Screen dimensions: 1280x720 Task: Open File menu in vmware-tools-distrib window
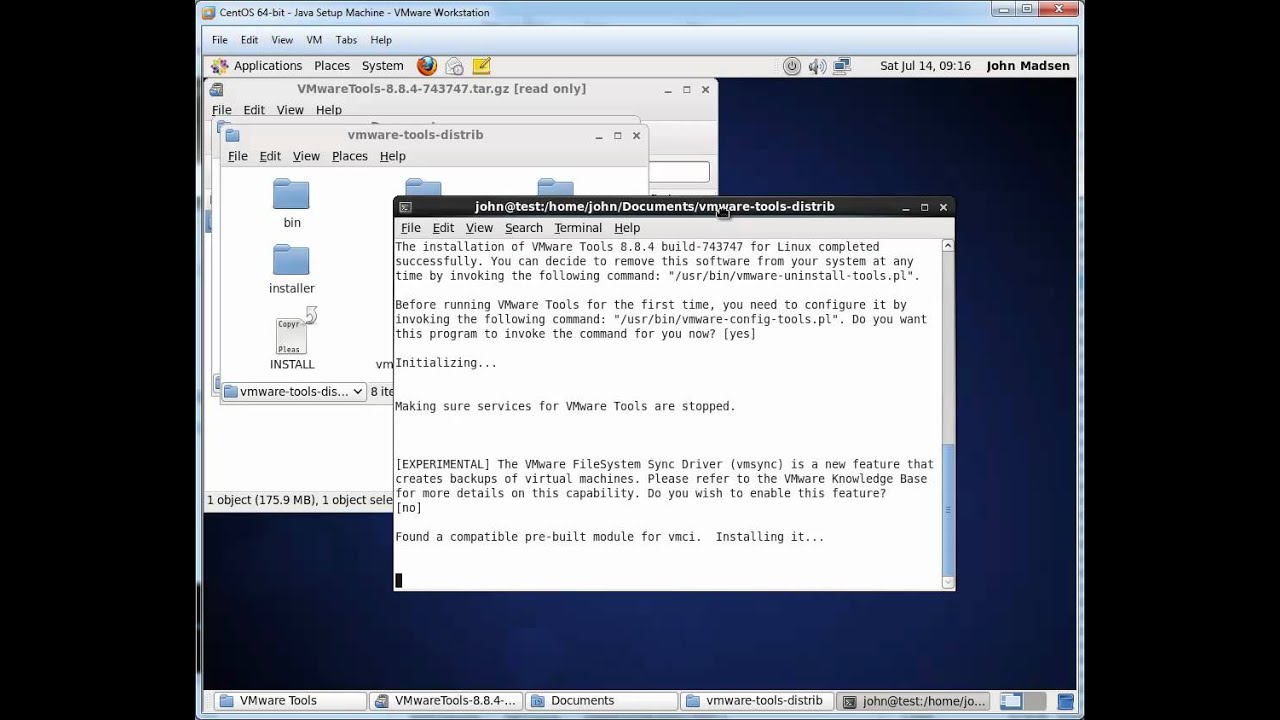click(237, 156)
